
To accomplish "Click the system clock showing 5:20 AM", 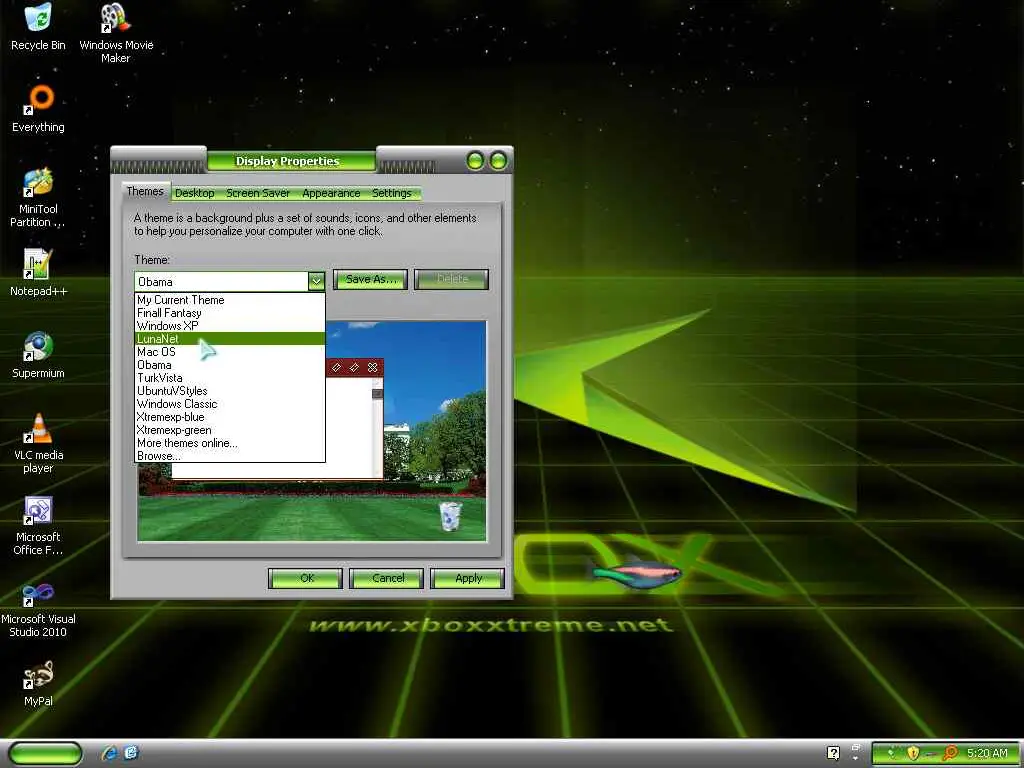I will click(987, 754).
